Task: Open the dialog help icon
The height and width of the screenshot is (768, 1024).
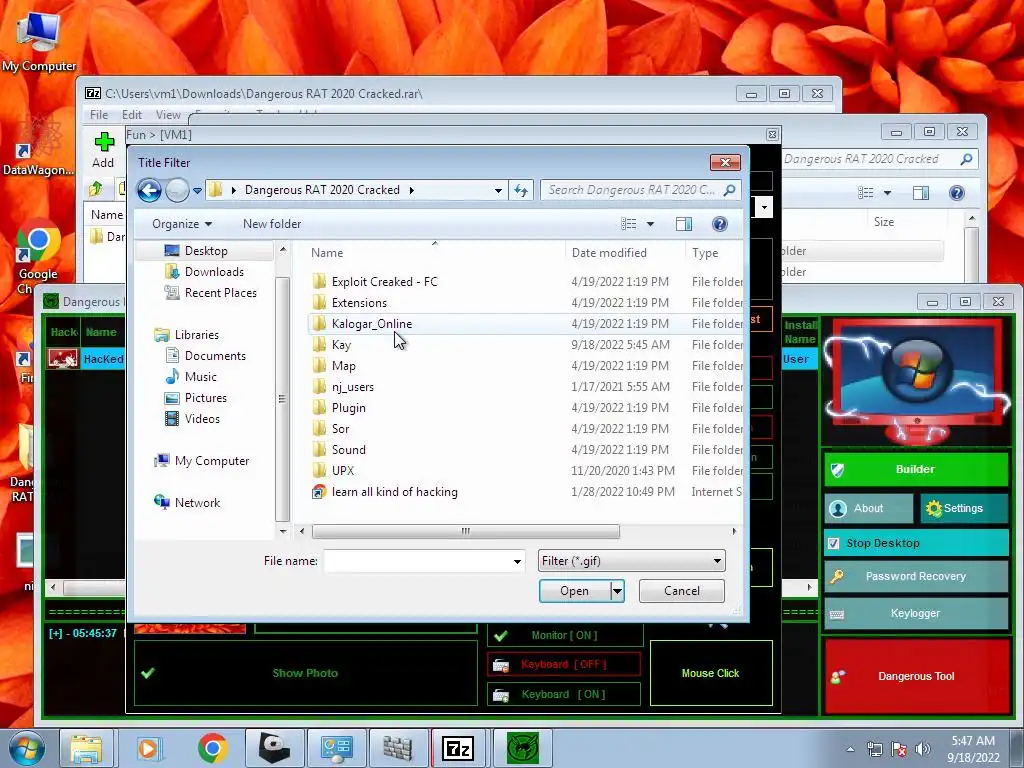Action: 720,224
